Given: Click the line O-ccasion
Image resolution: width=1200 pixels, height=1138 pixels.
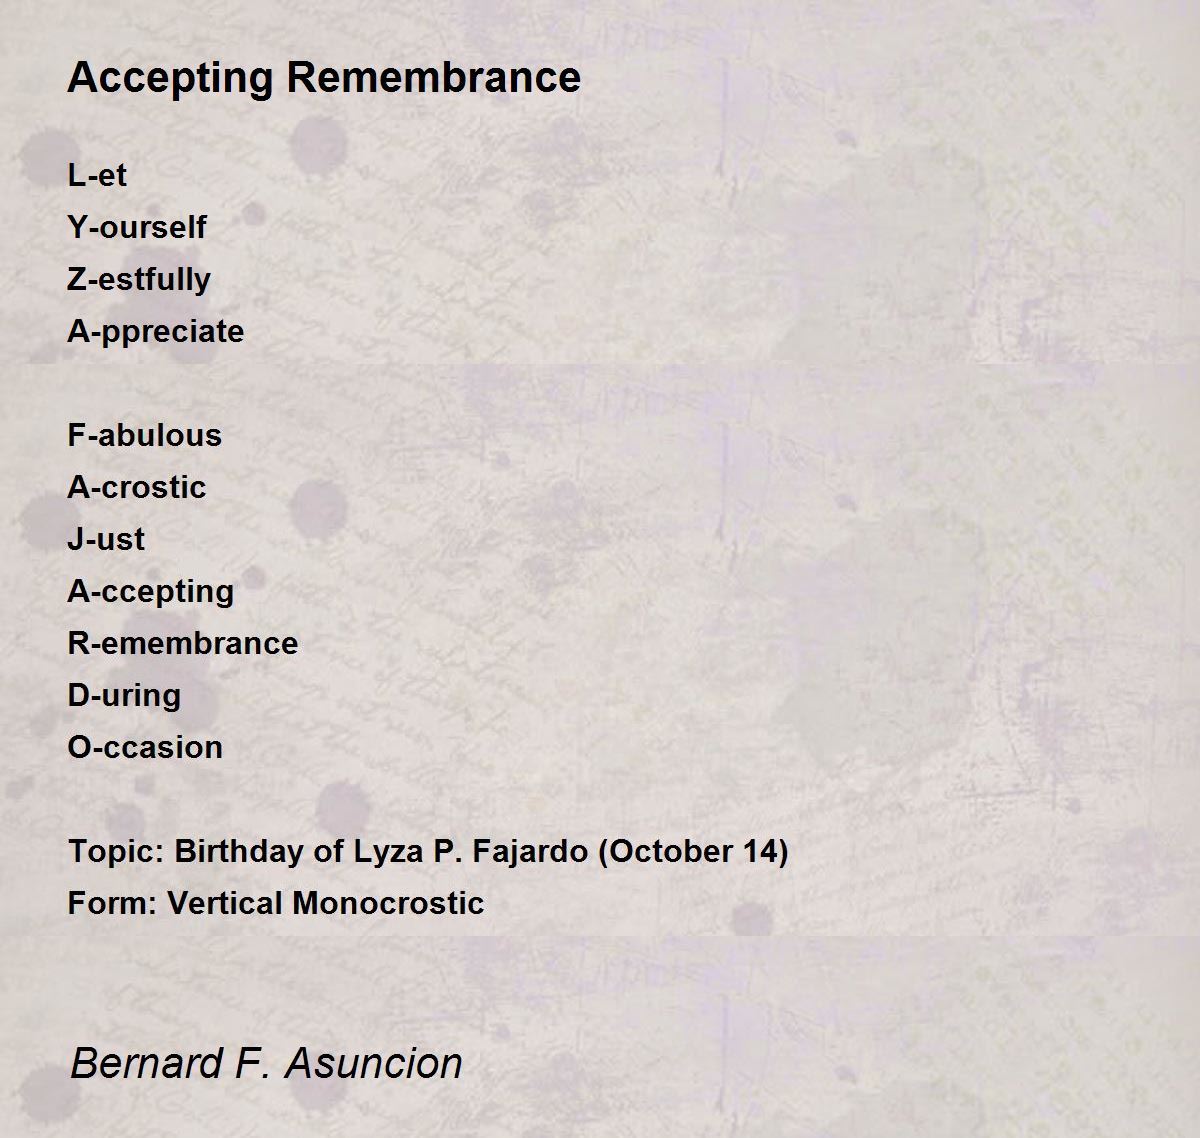Looking at the screenshot, I should pyautogui.click(x=145, y=747).
